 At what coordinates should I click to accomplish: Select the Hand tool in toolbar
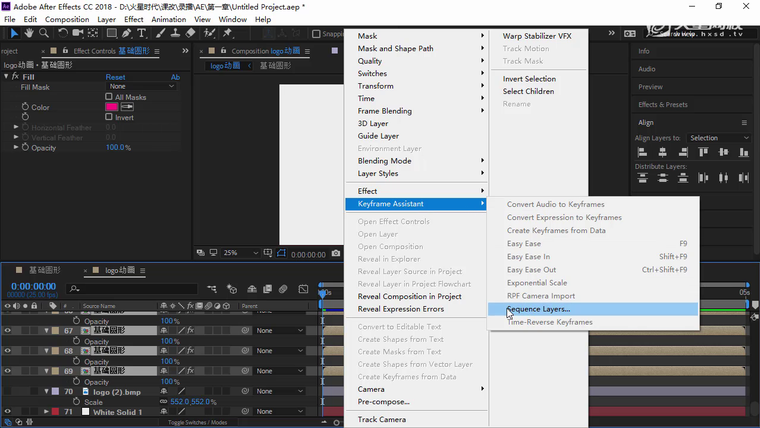28,33
